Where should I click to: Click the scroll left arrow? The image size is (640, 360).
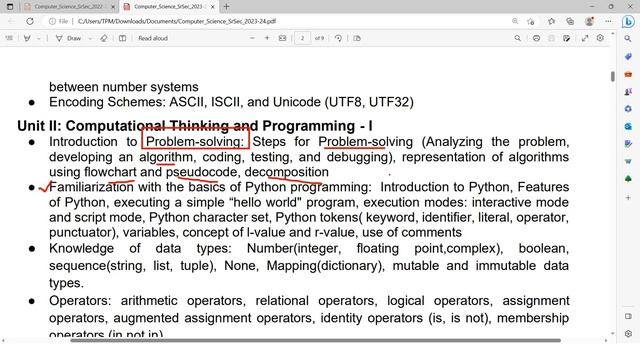[x=3, y=340]
